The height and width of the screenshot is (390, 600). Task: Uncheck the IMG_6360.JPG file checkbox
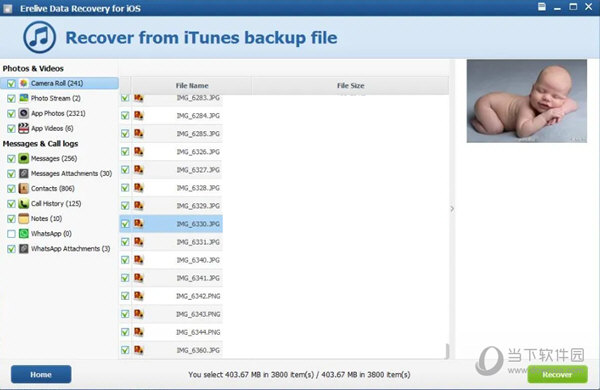pos(125,350)
